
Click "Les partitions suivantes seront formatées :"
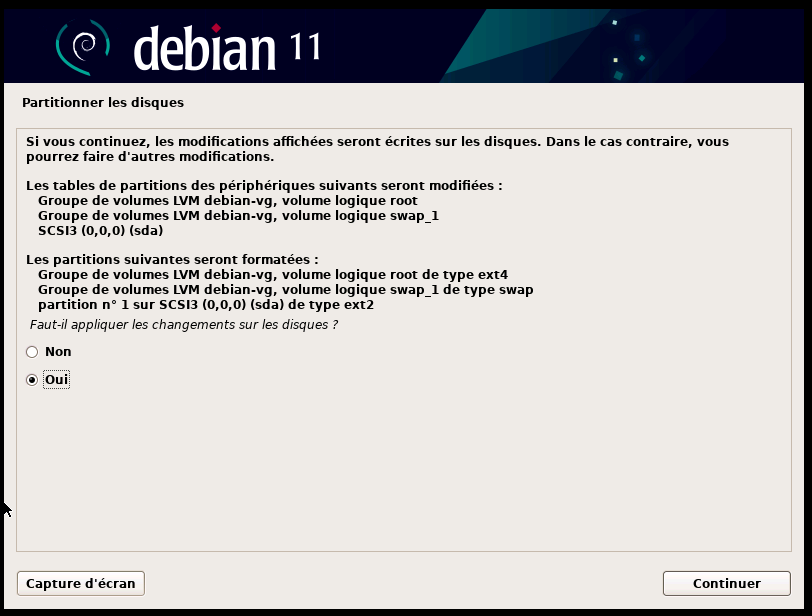172,259
